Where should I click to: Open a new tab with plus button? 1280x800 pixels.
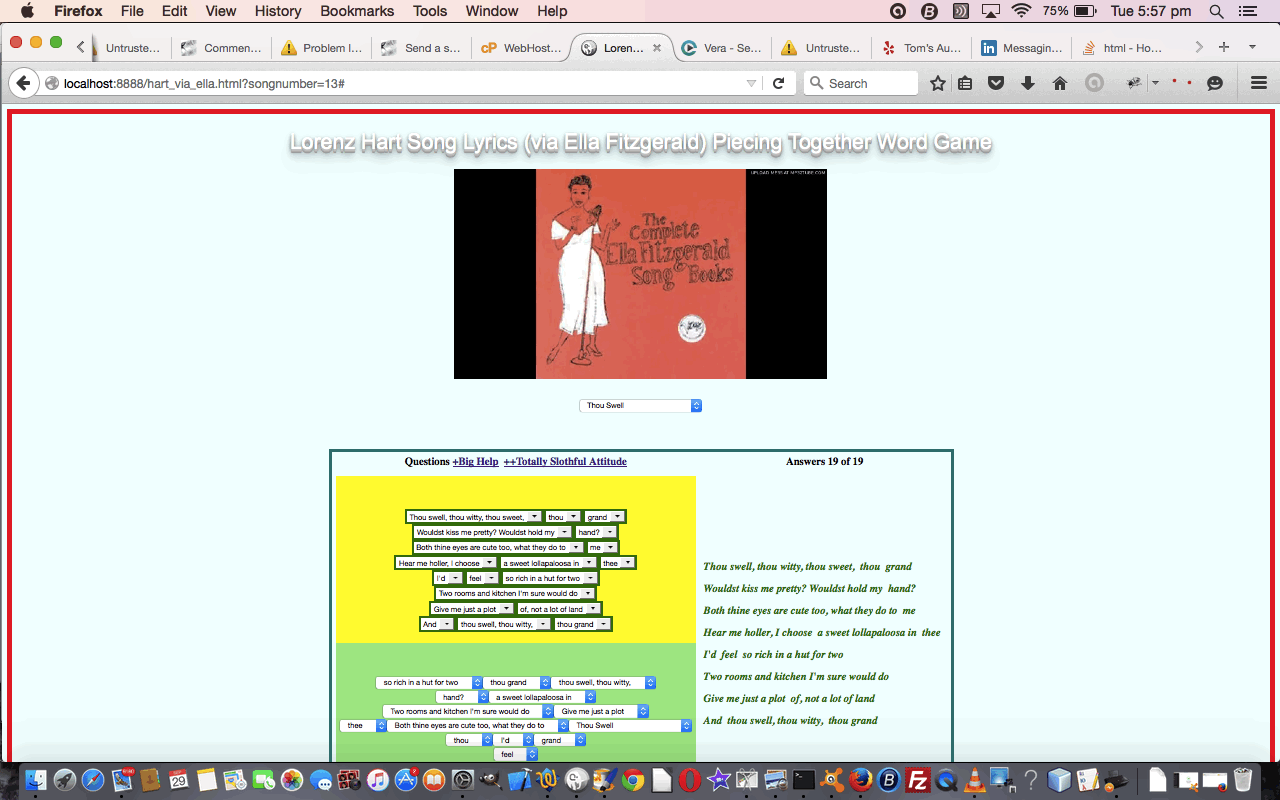(x=1224, y=47)
